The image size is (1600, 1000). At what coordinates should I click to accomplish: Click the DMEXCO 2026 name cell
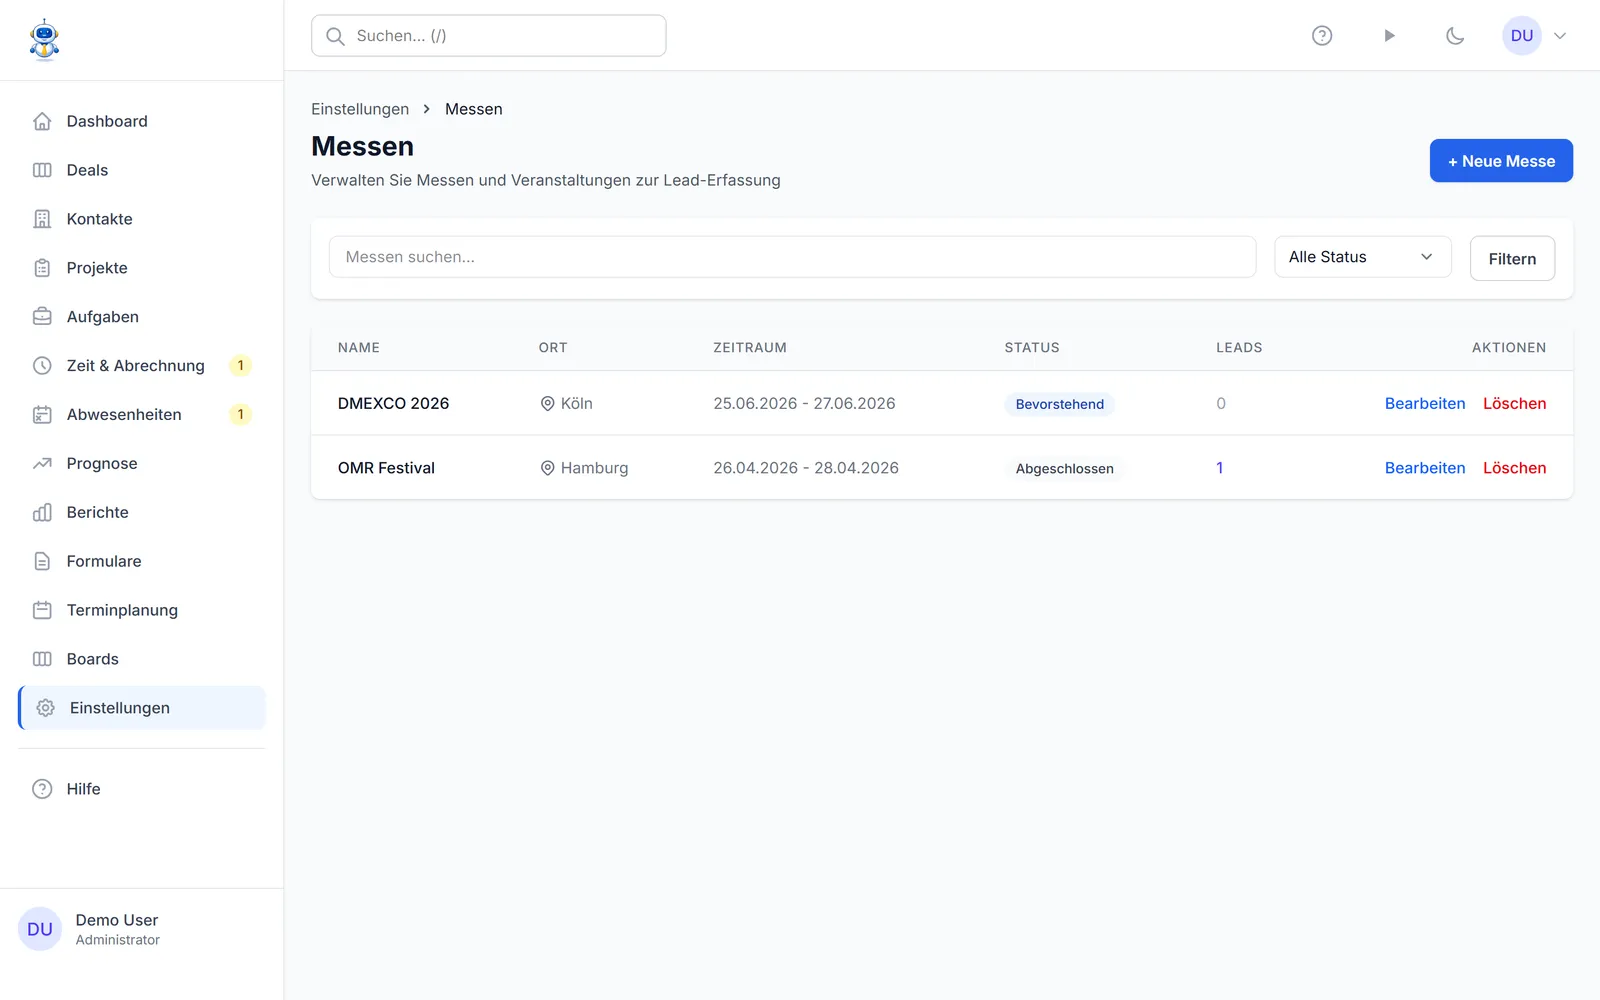point(393,404)
